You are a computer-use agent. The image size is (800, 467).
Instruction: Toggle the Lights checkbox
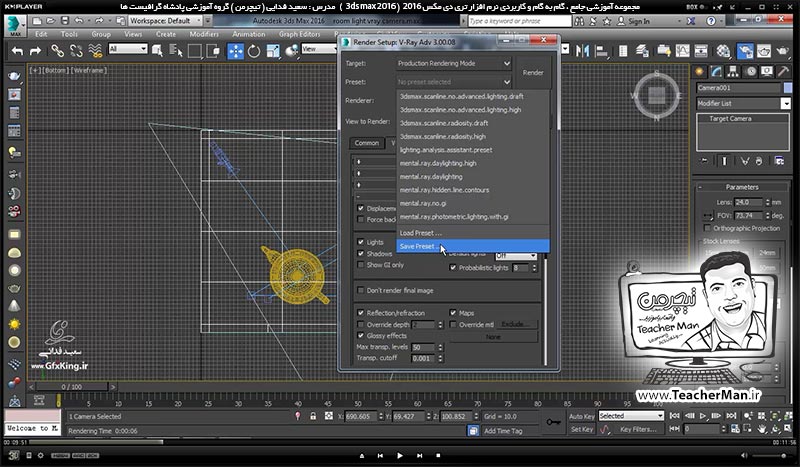pyautogui.click(x=361, y=242)
